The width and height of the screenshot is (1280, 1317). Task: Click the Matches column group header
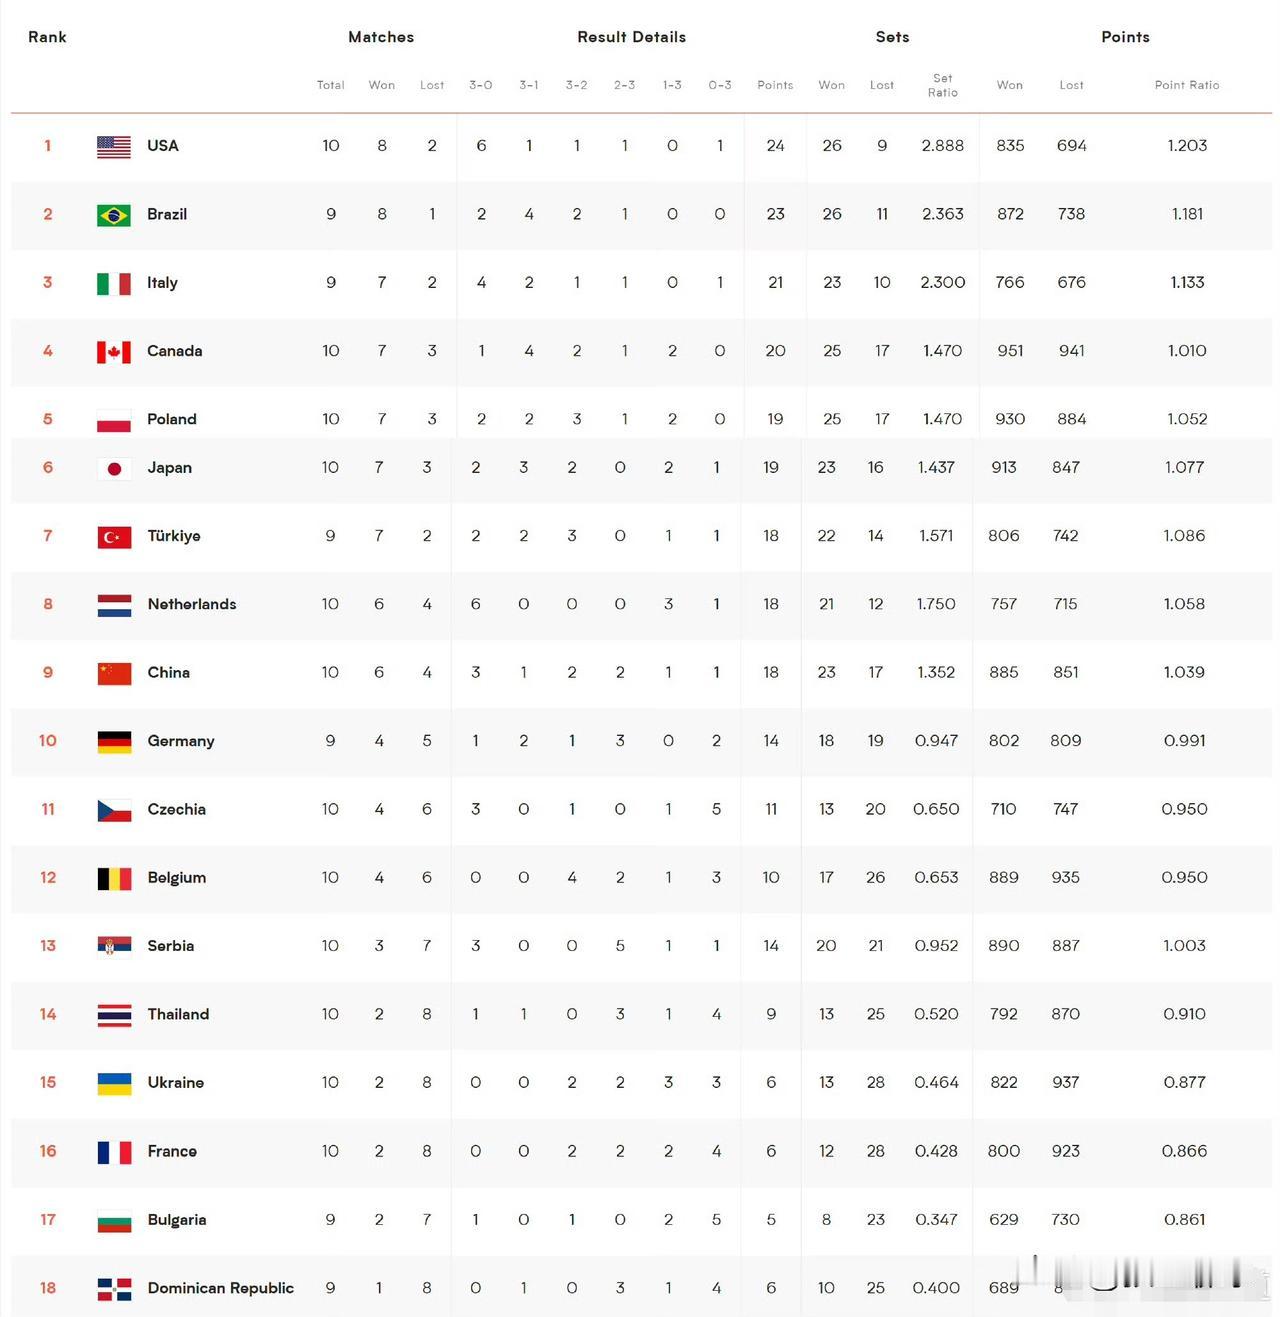point(381,37)
